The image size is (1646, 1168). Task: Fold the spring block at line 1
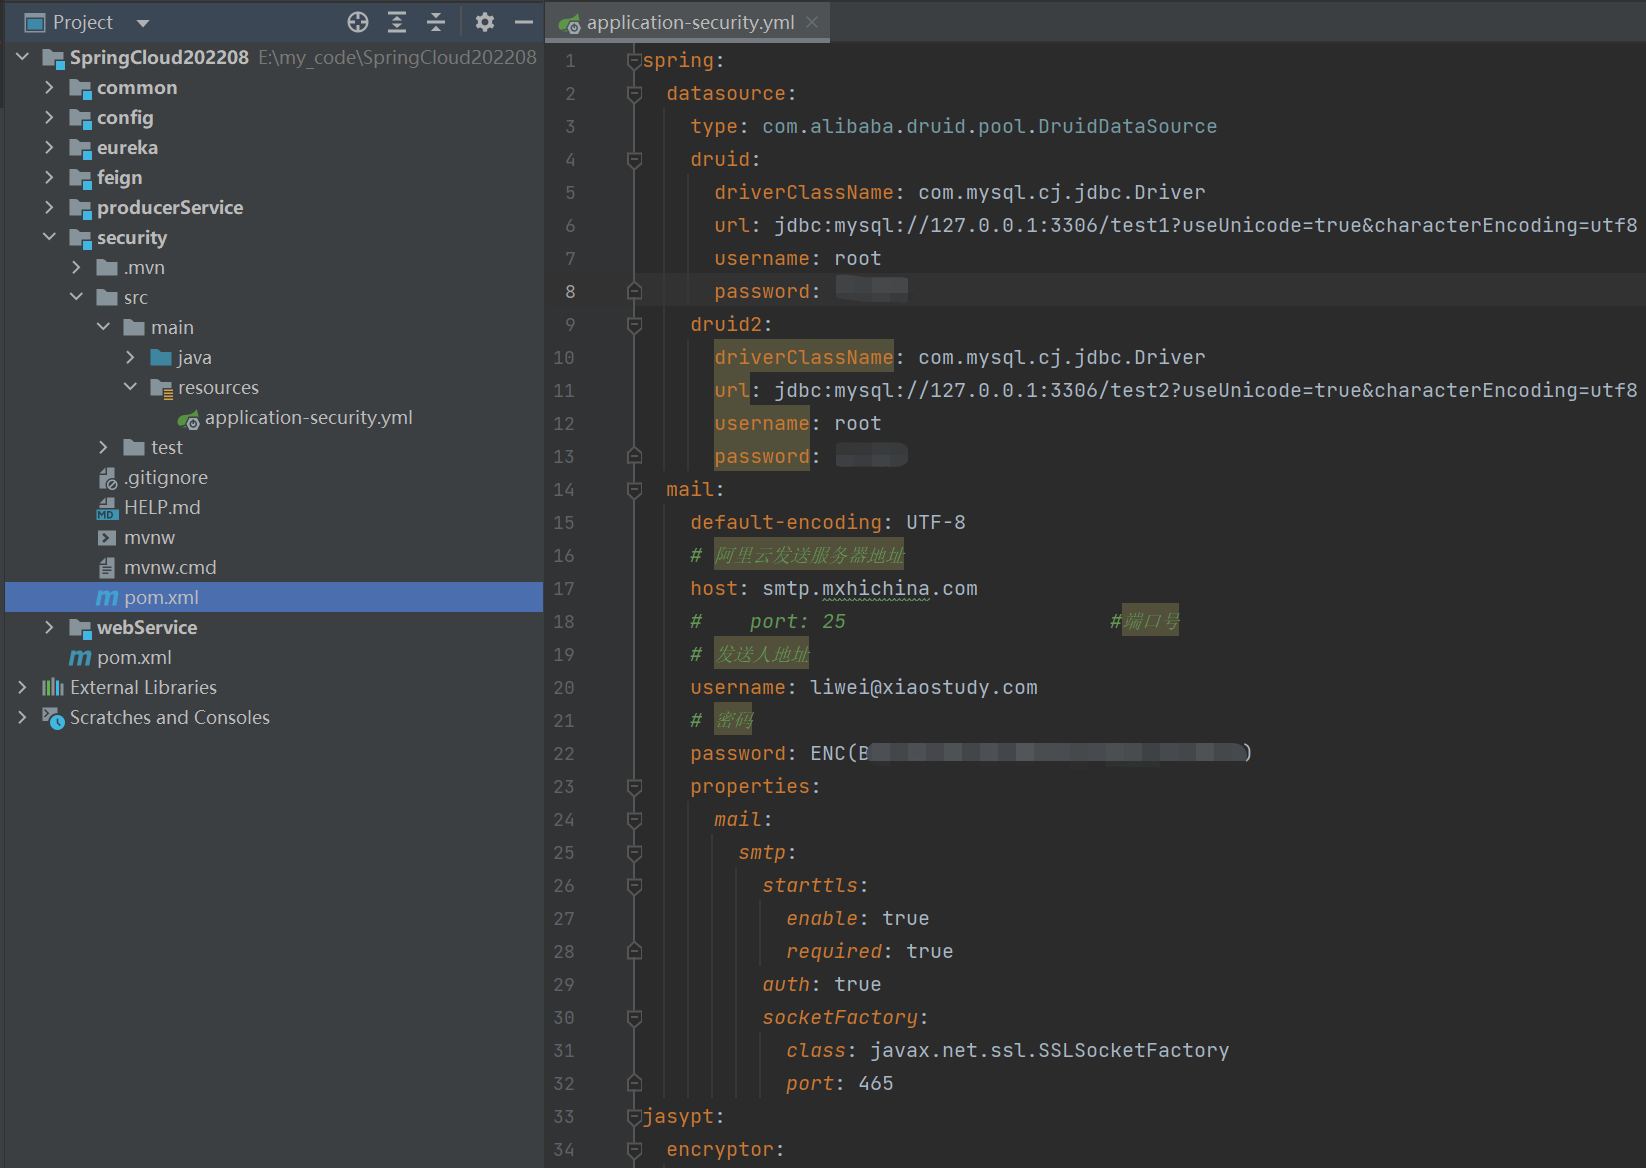(x=633, y=60)
